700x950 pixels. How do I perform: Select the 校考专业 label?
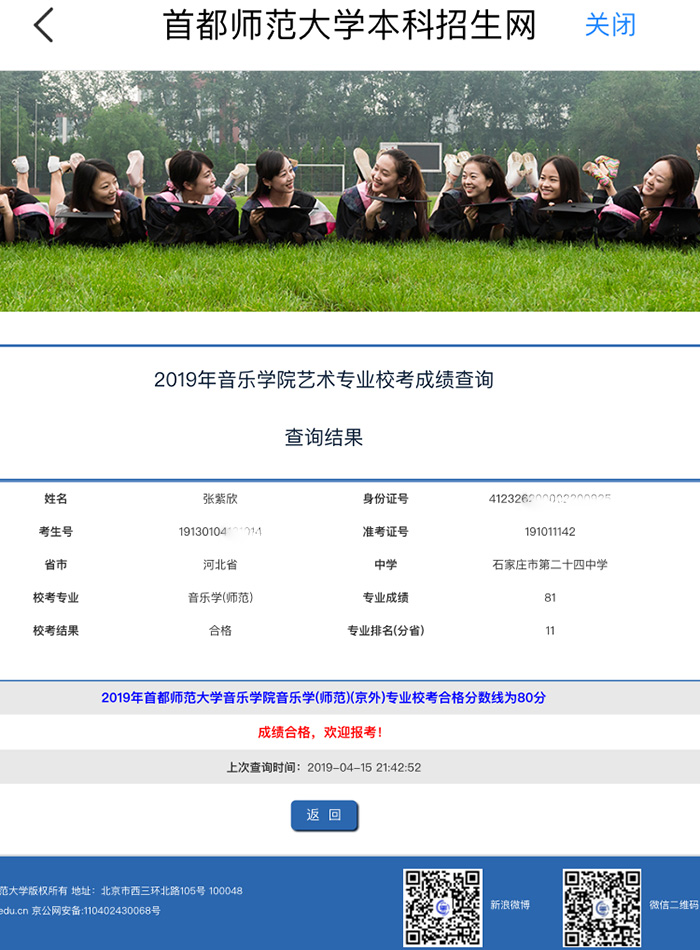coord(56,597)
